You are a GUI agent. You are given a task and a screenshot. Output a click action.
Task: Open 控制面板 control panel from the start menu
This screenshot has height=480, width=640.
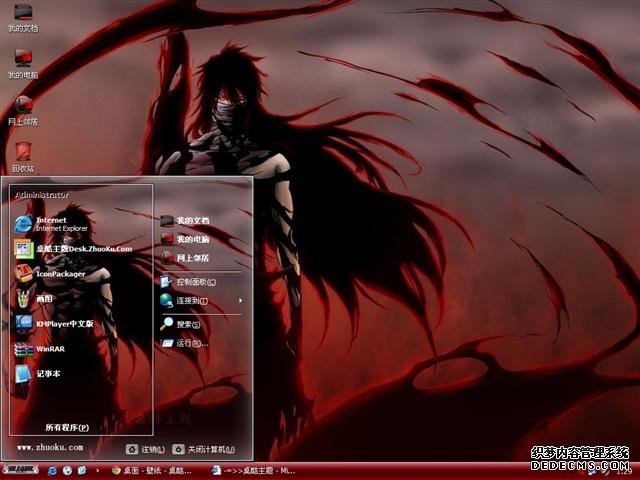tap(189, 282)
